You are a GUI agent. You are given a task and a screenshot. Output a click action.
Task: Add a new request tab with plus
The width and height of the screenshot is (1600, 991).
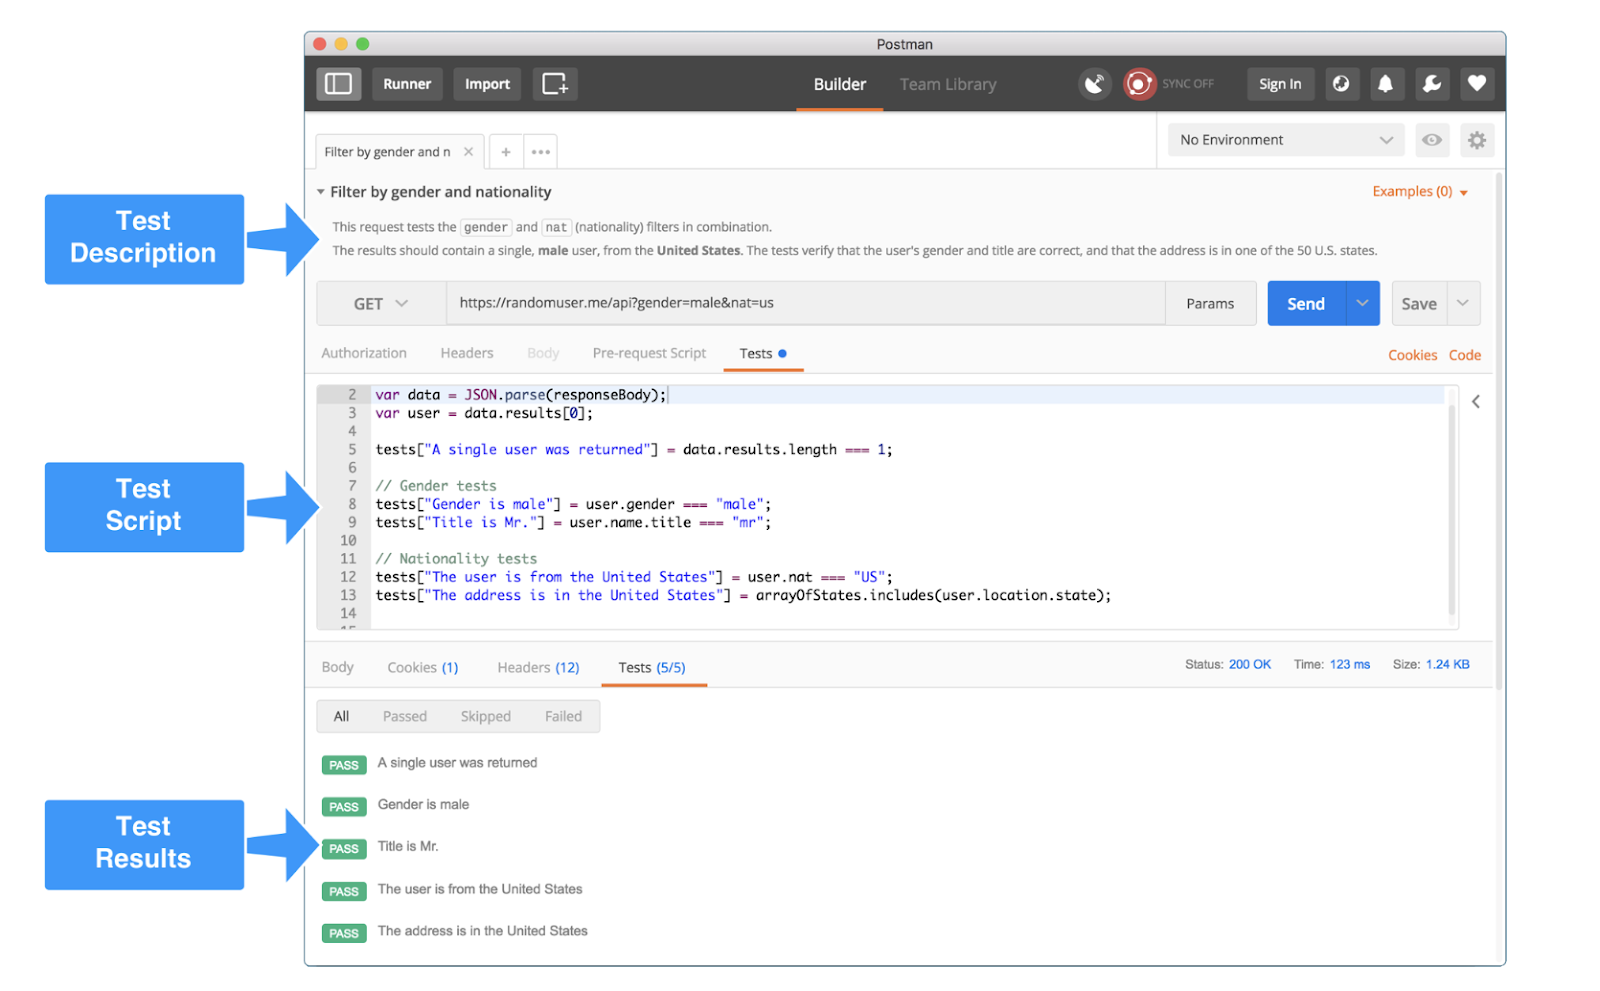tap(506, 152)
